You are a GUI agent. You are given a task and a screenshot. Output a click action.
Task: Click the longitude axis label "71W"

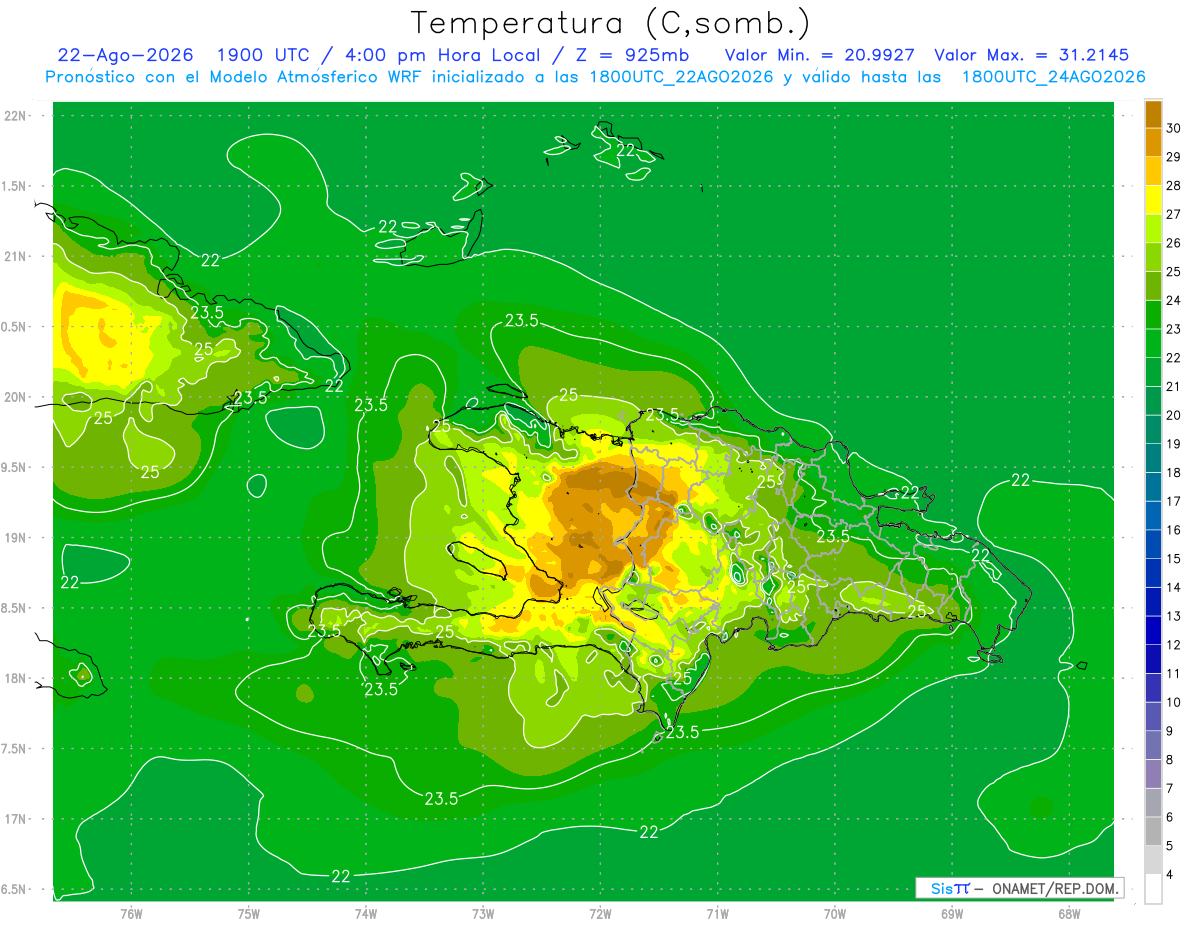[717, 913]
